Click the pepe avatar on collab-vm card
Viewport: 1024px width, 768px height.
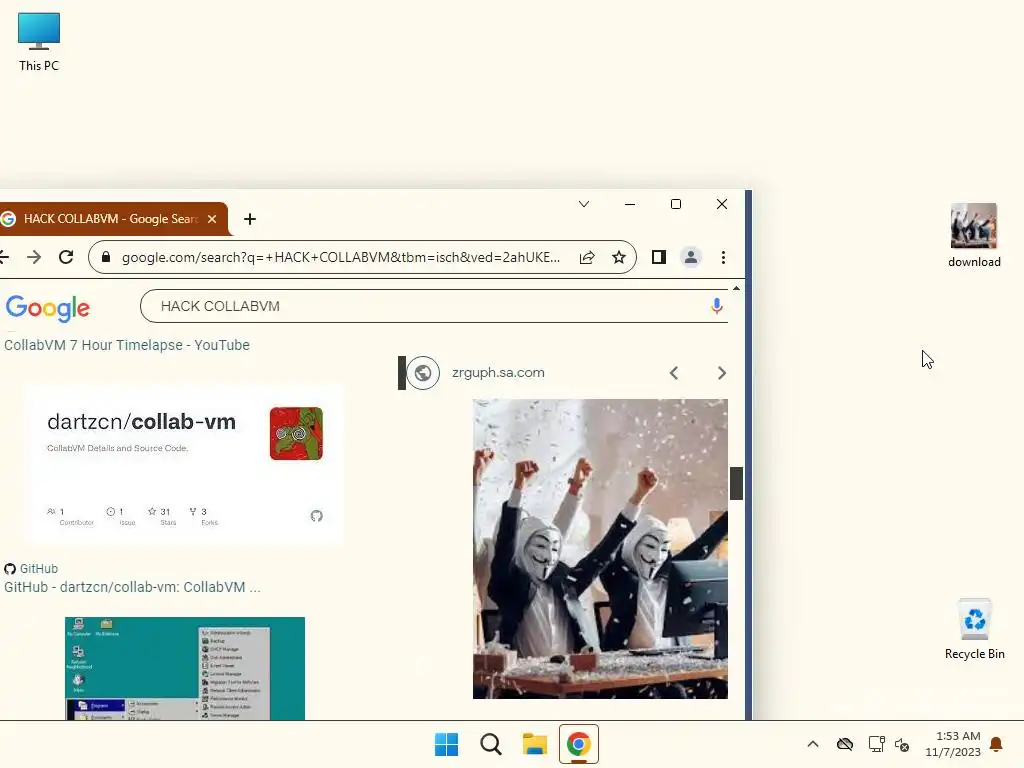[296, 434]
